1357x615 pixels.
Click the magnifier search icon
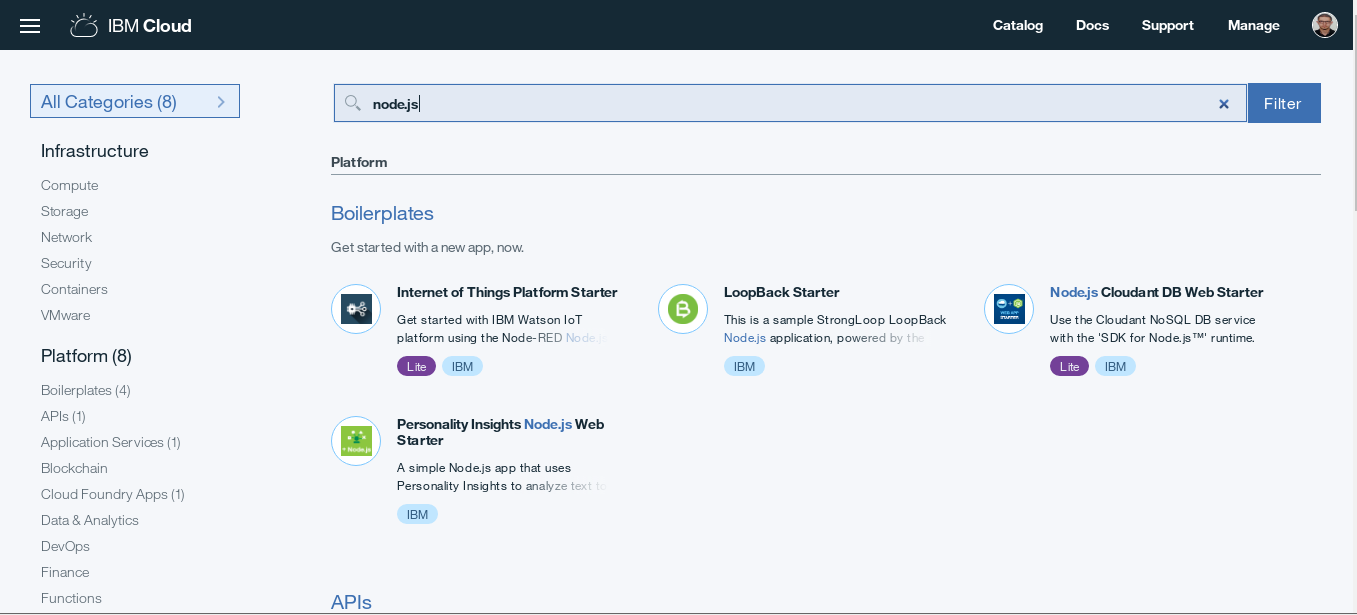(x=352, y=103)
